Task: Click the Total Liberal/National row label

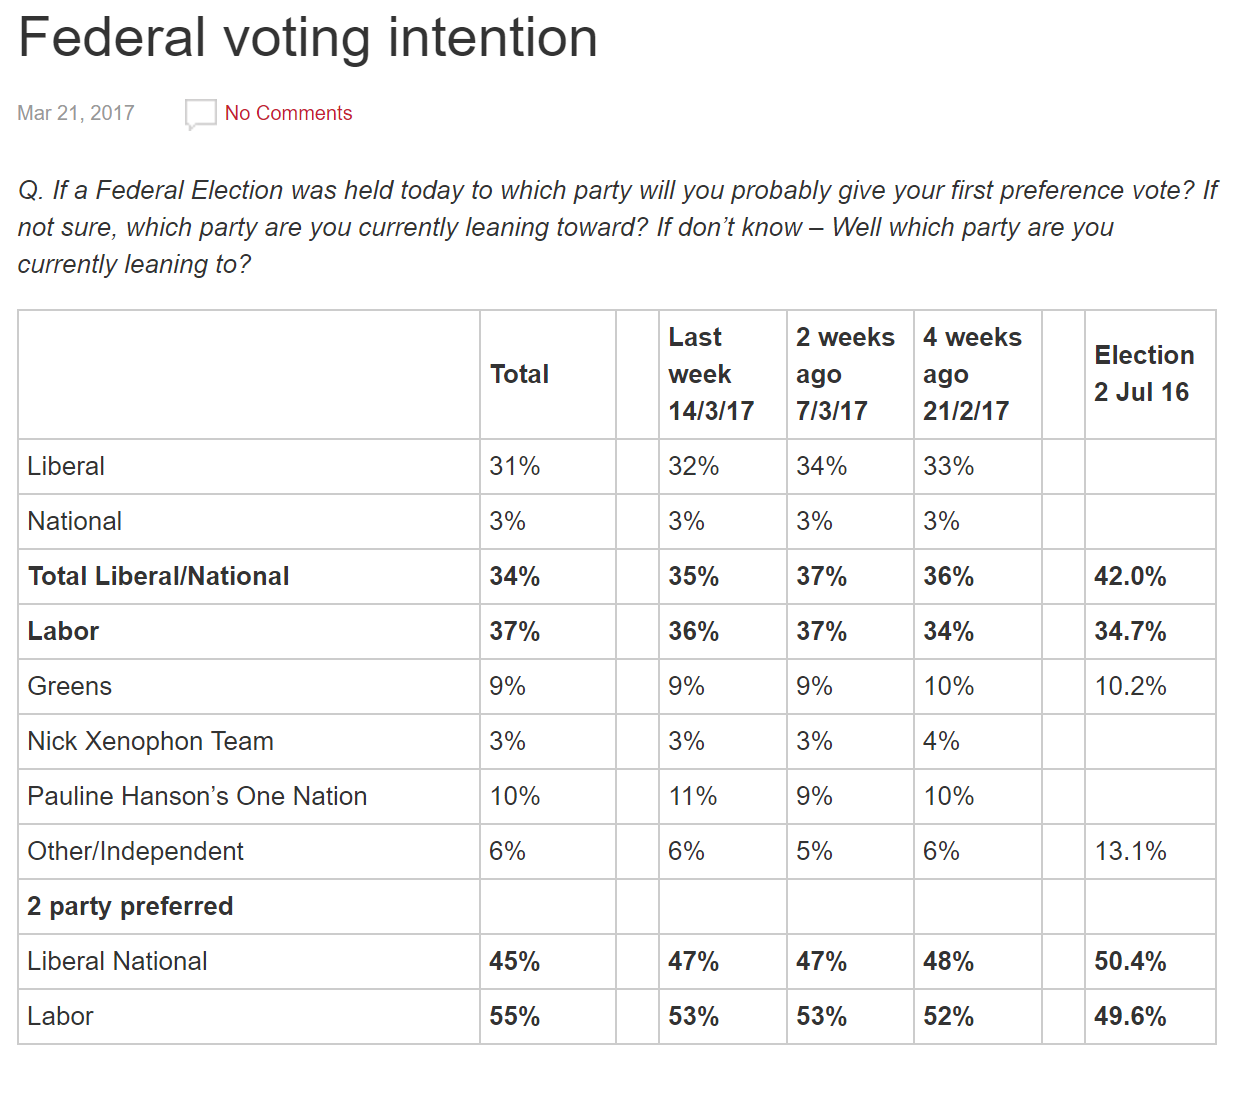Action: pos(159,576)
